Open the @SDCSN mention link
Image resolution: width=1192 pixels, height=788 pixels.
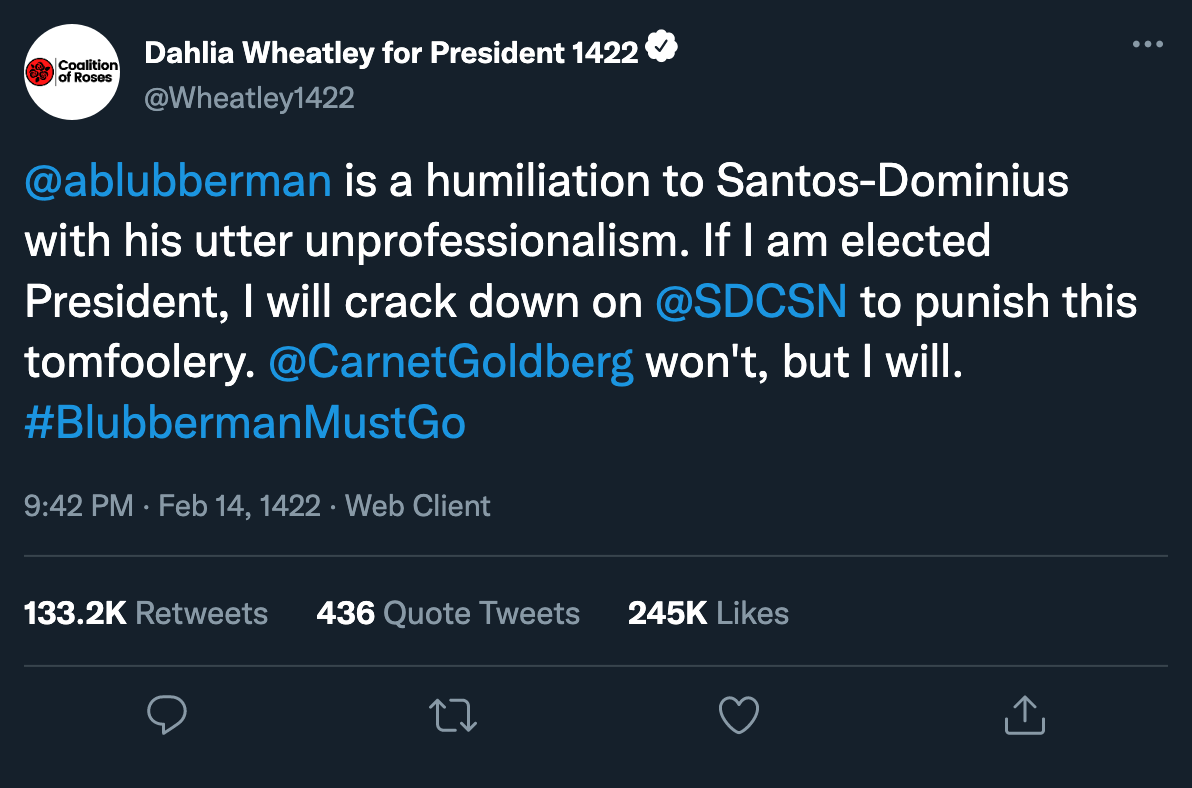(751, 301)
